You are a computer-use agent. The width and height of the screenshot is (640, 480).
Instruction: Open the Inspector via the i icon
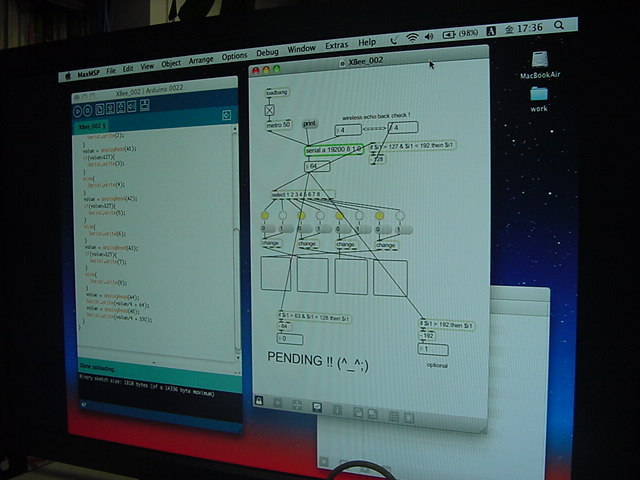click(337, 410)
